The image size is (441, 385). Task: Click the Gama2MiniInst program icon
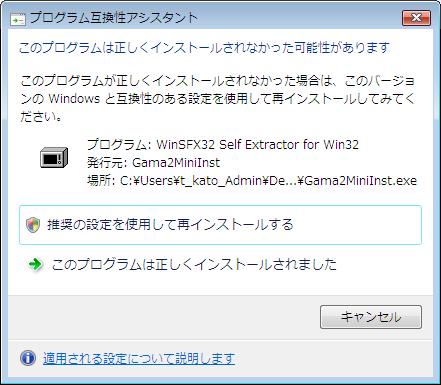[54, 157]
